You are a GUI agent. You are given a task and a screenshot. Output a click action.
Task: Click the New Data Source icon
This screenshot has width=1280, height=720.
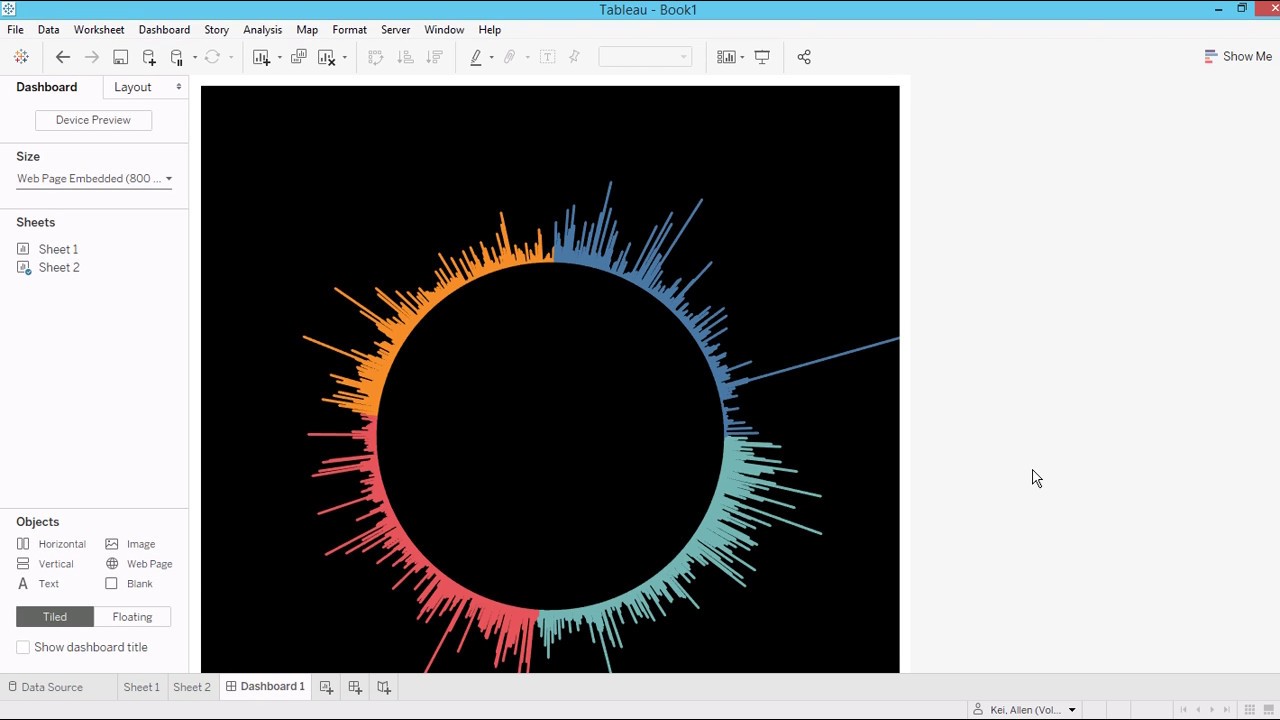pyautogui.click(x=149, y=57)
